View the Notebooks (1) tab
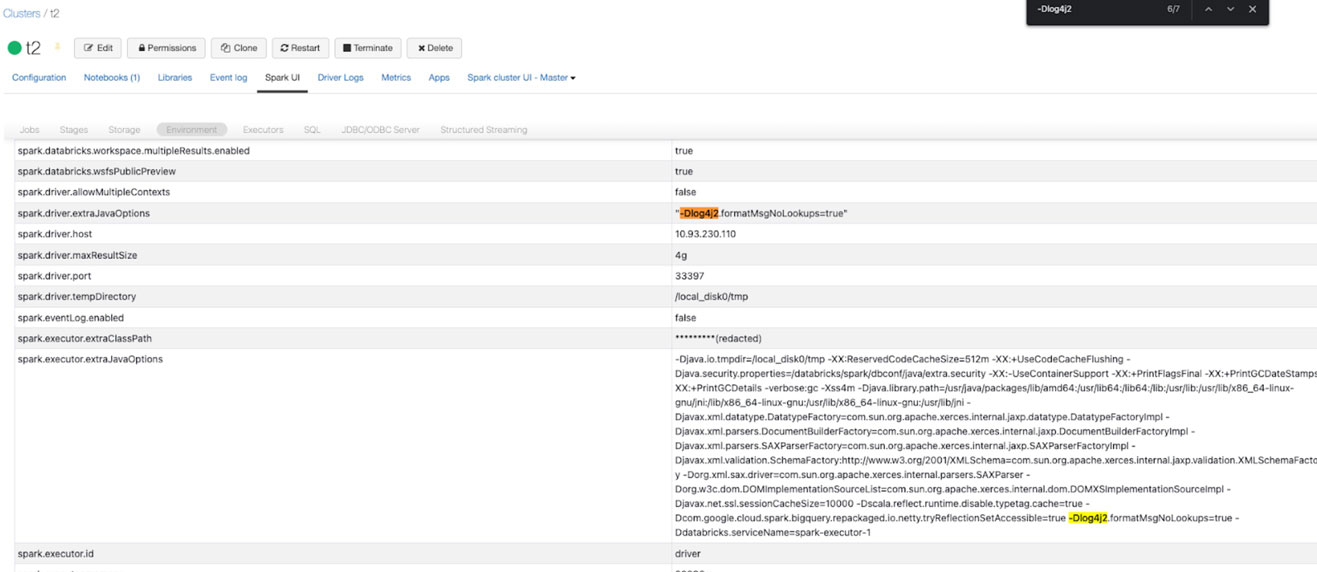The height and width of the screenshot is (572, 1317). pyautogui.click(x=112, y=78)
